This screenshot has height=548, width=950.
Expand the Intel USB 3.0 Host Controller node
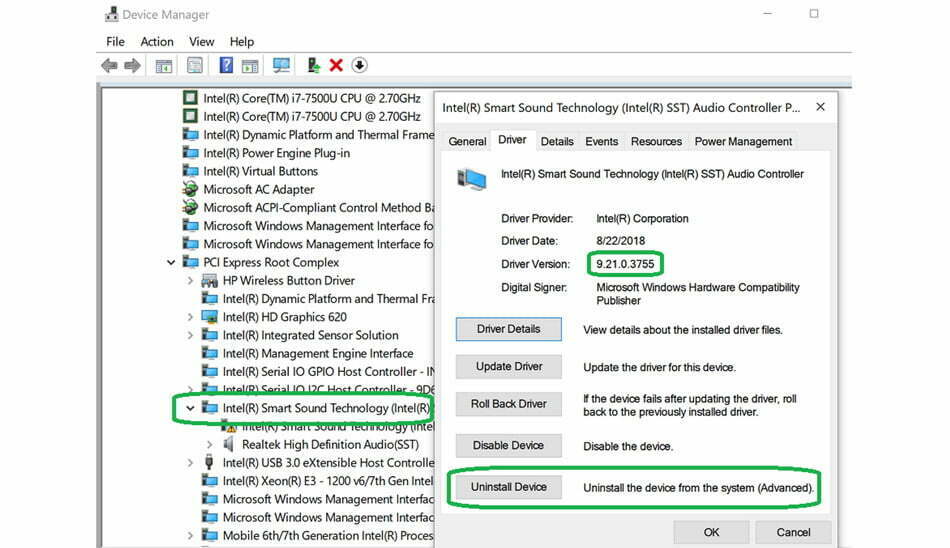(190, 463)
